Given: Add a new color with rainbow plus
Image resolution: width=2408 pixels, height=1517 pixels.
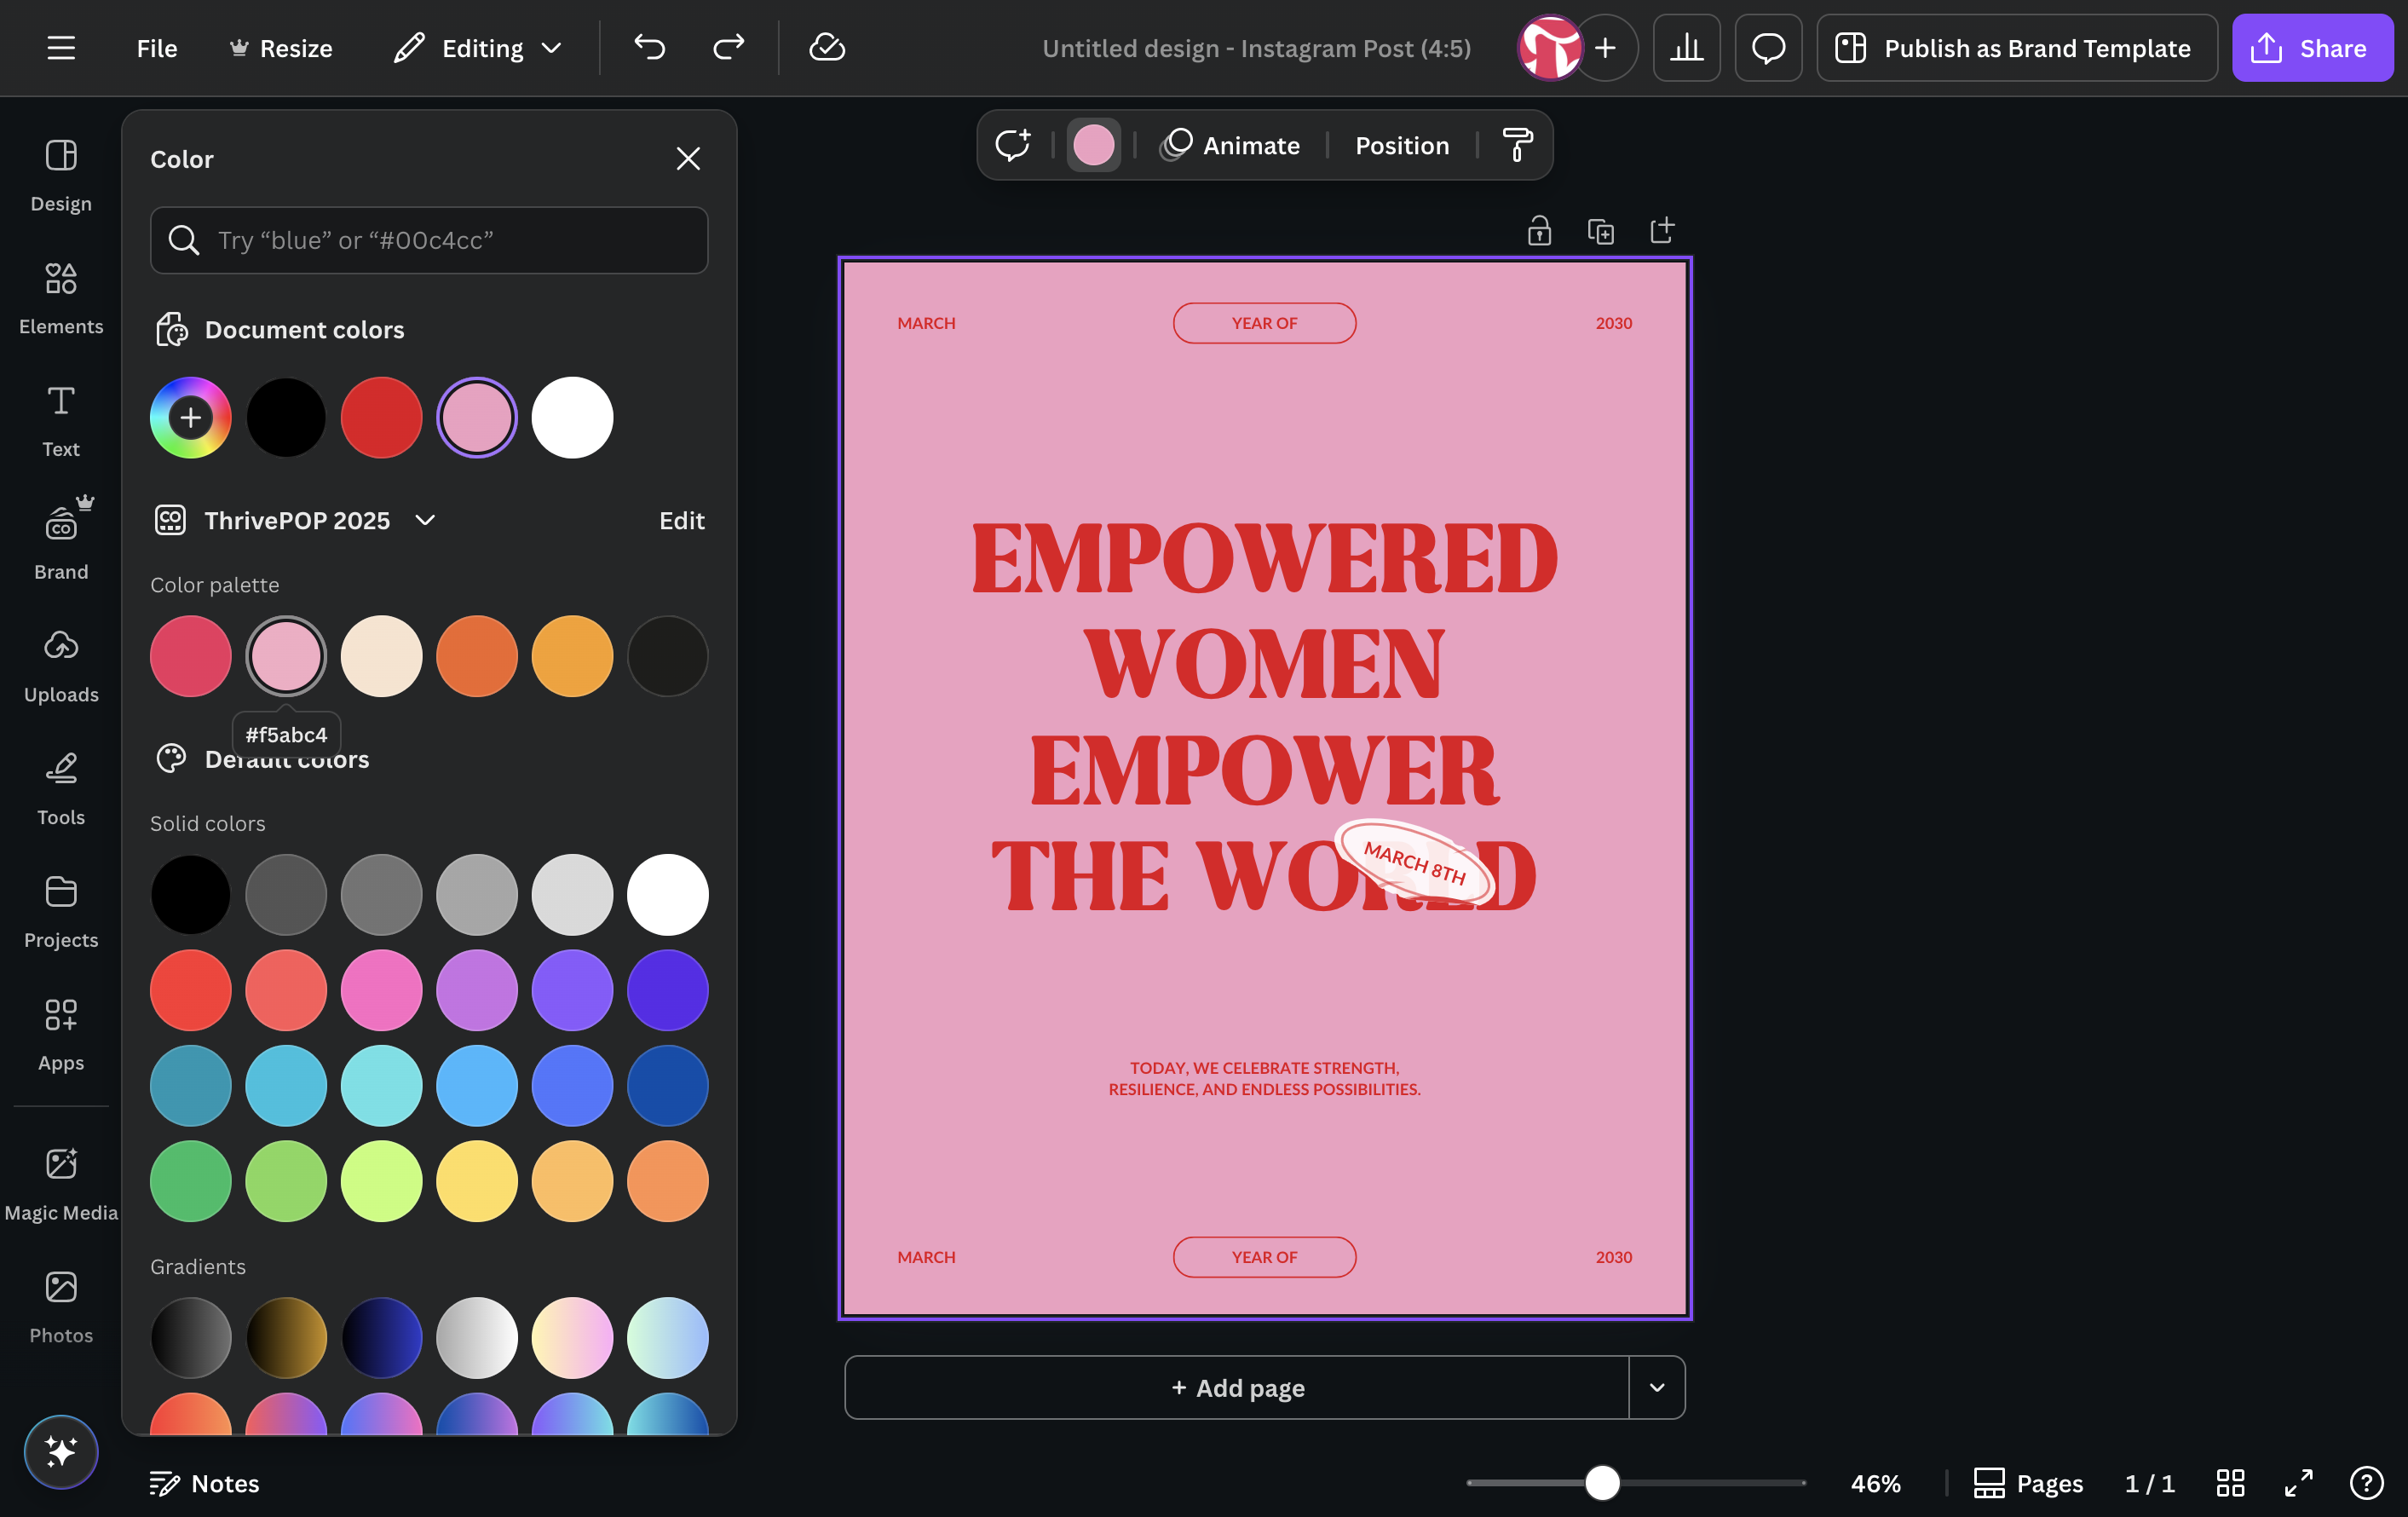Looking at the screenshot, I should tap(191, 417).
